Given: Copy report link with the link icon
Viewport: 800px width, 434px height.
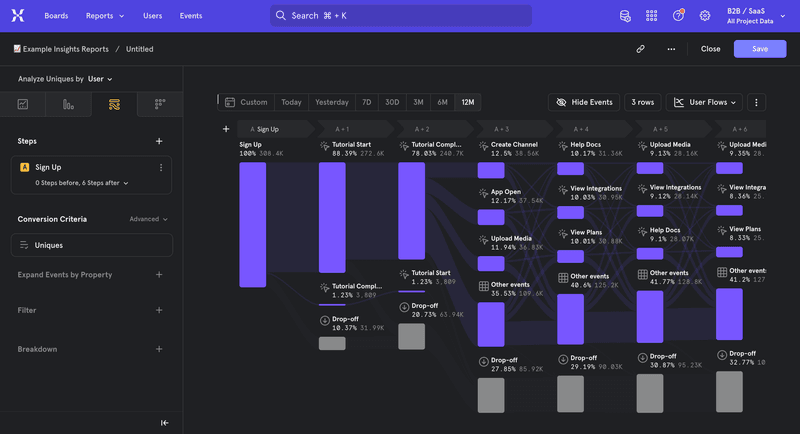Looking at the screenshot, I should 640,48.
